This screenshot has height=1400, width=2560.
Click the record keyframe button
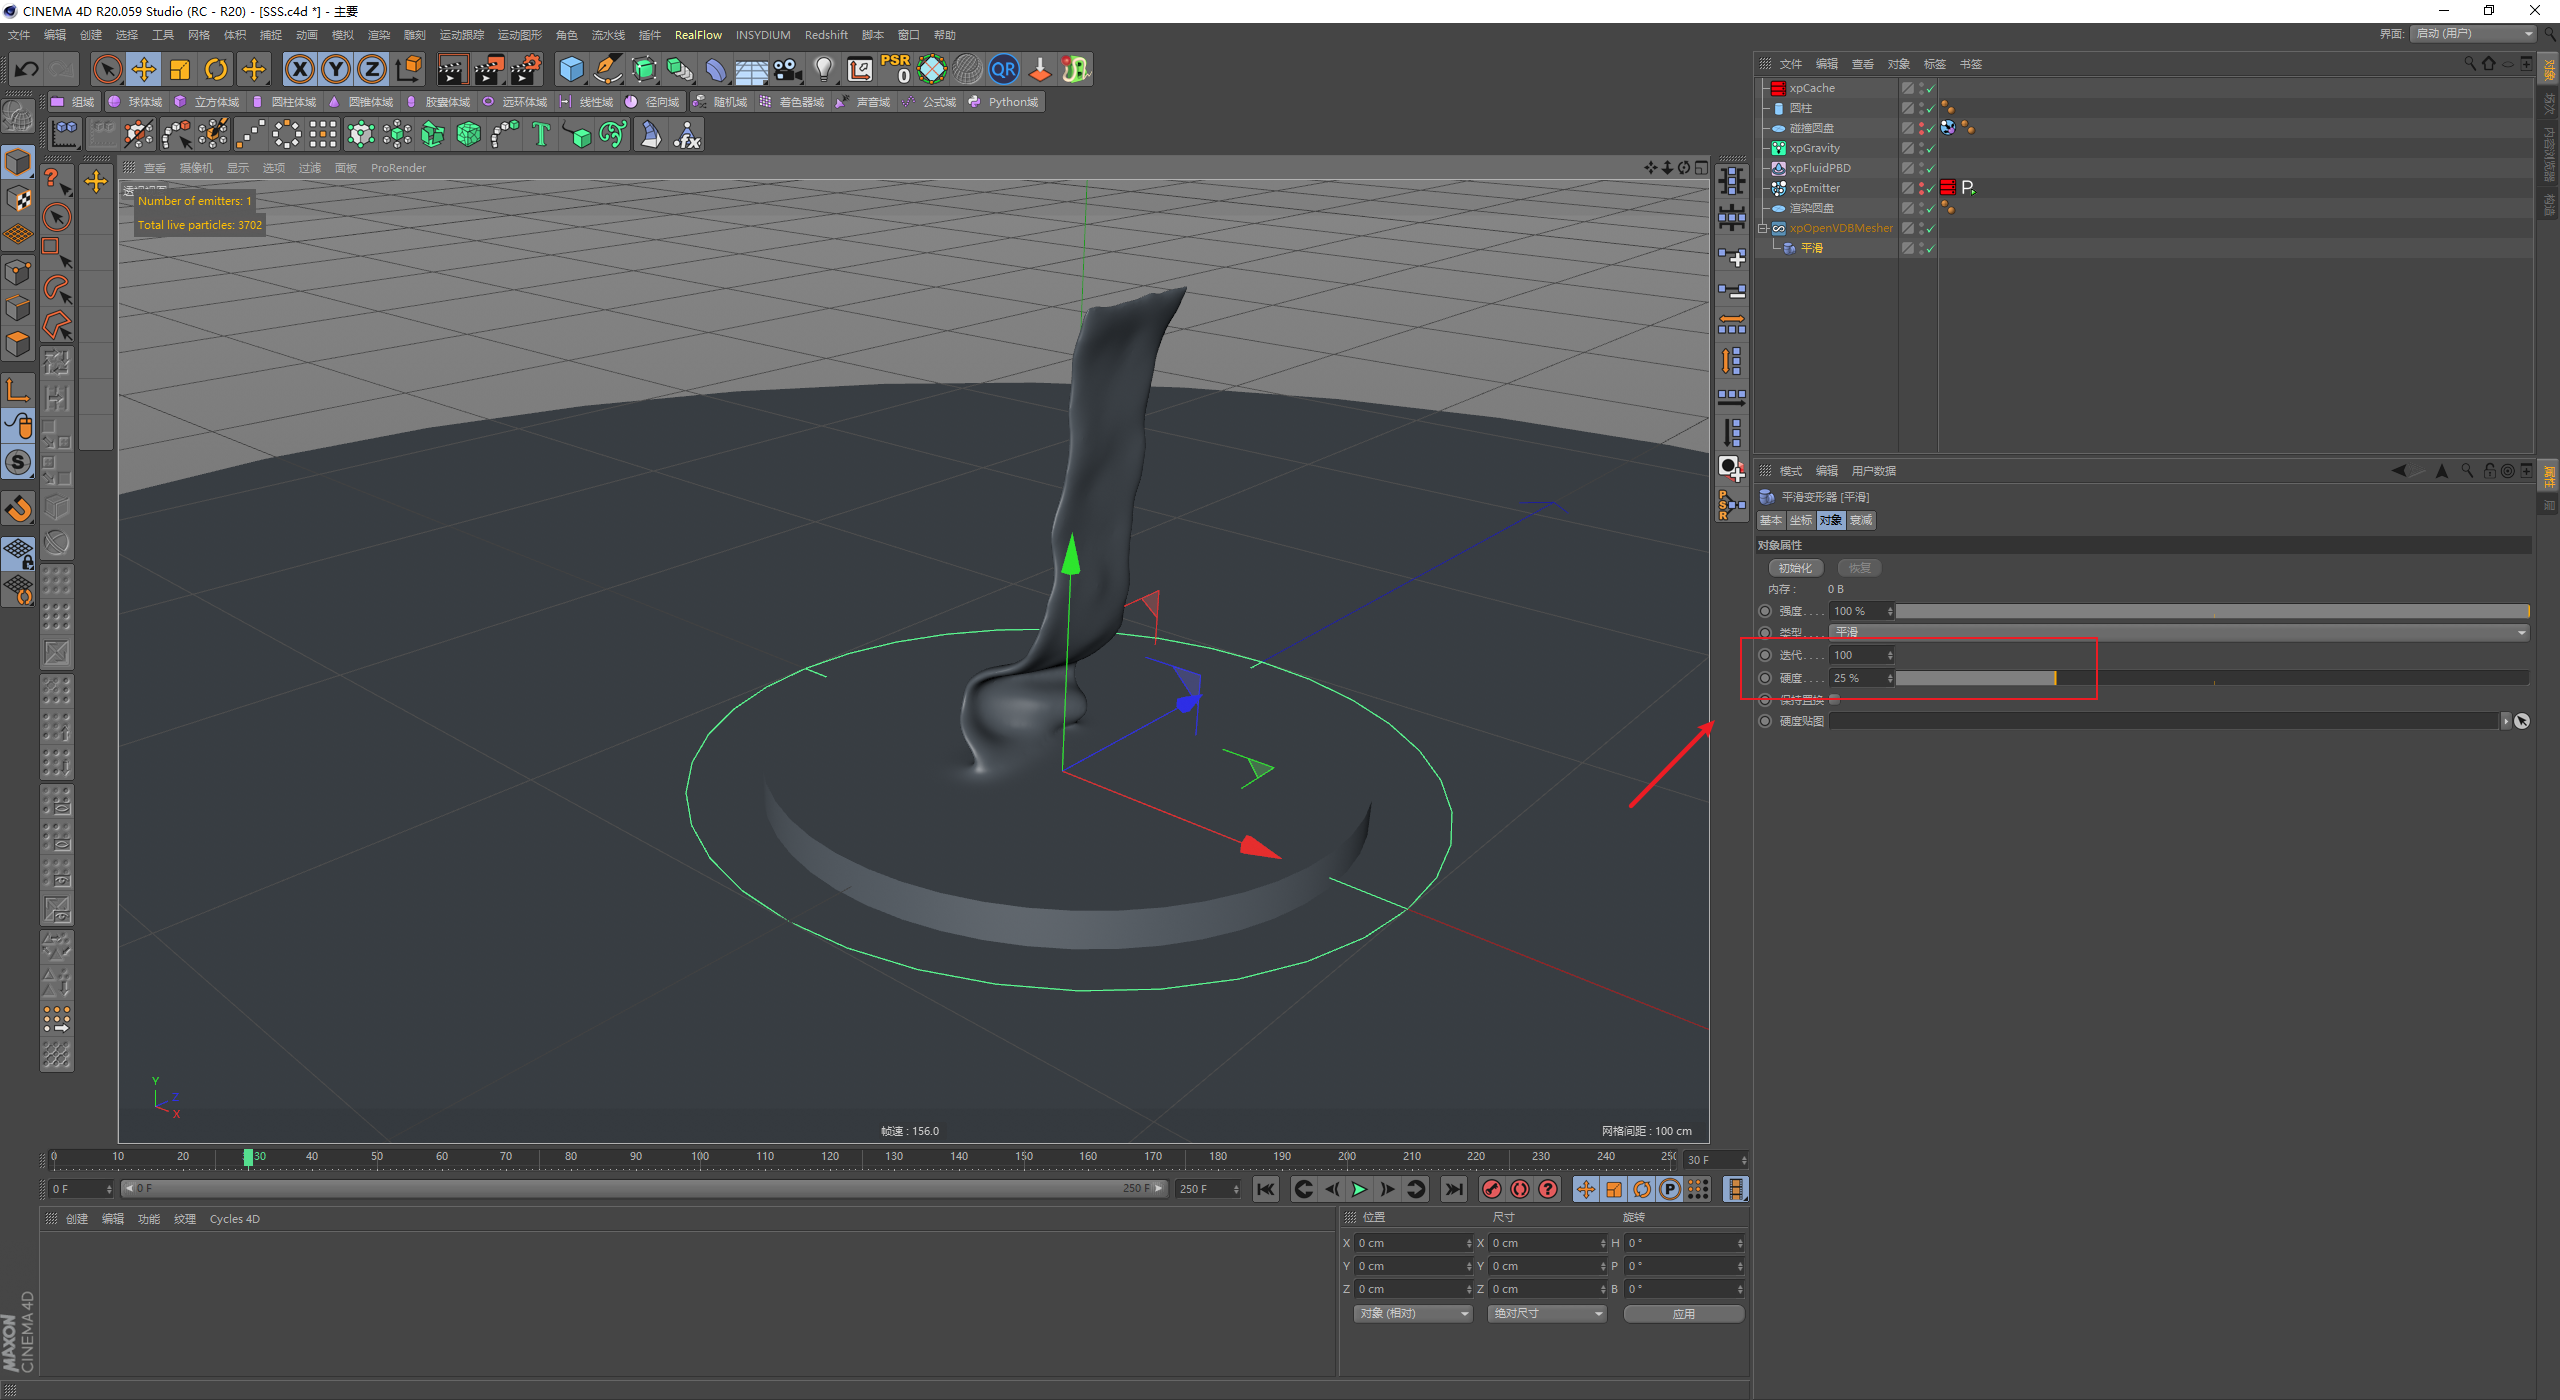(1492, 1189)
